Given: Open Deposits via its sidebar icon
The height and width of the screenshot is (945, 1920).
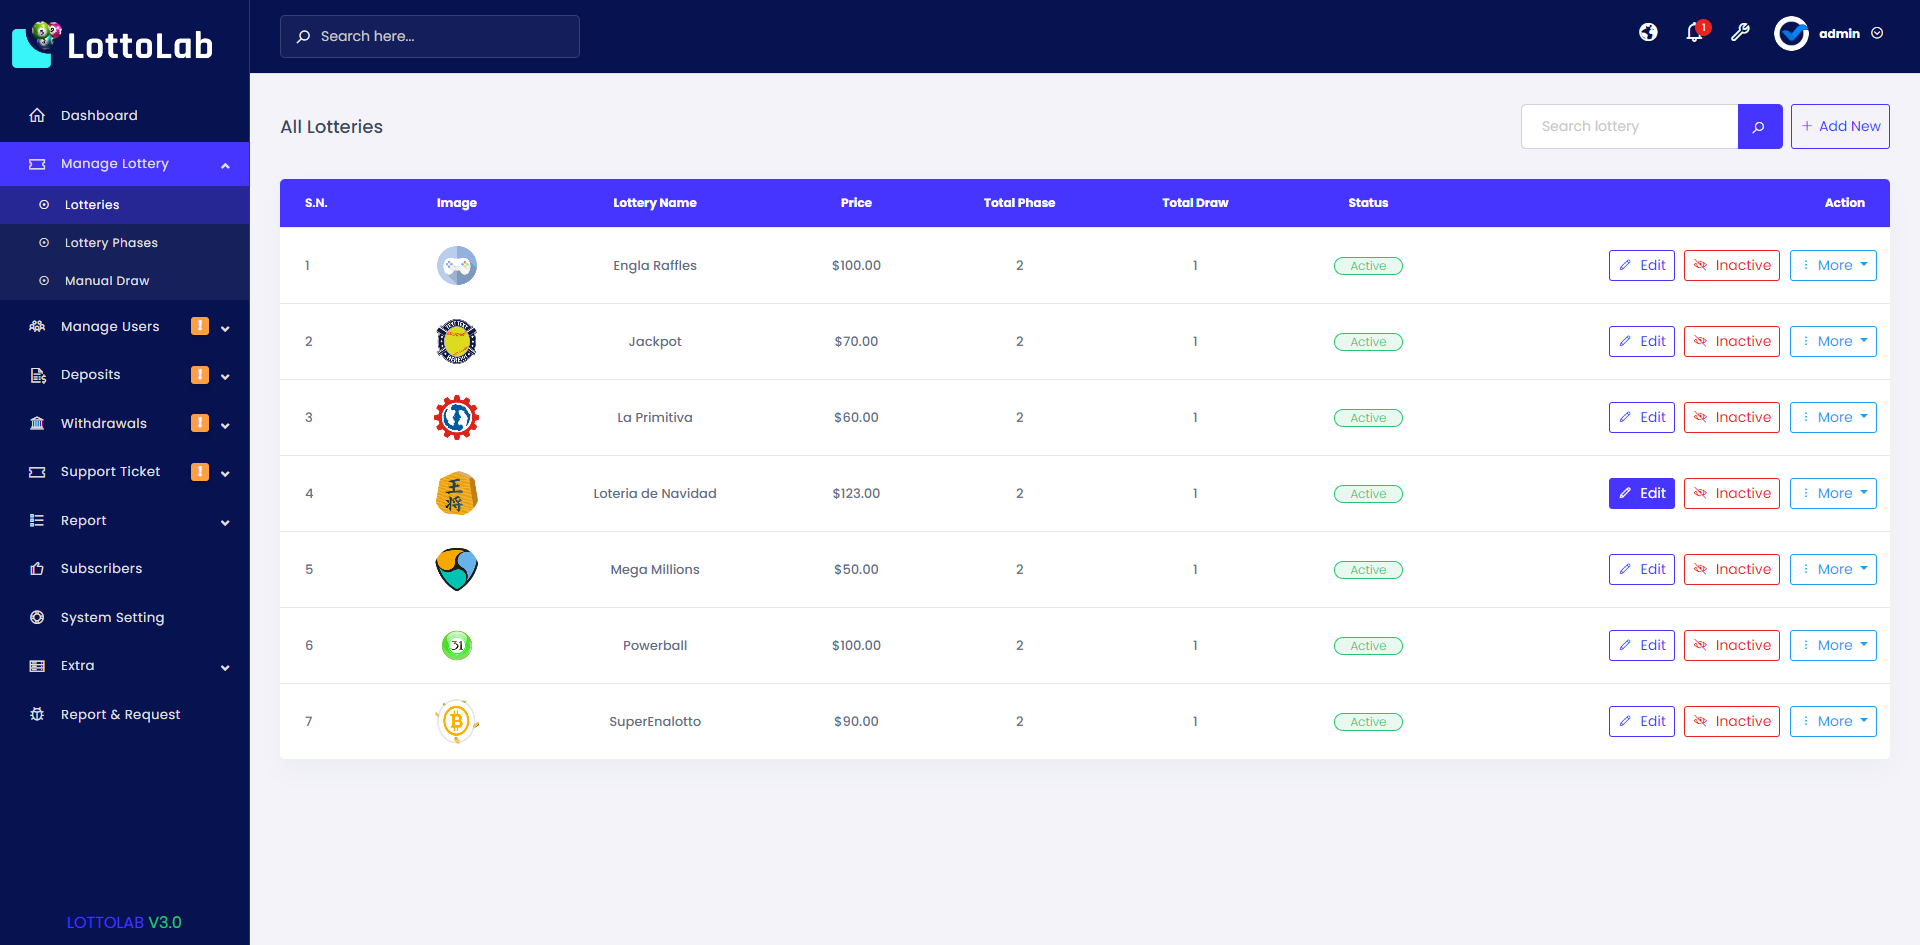Looking at the screenshot, I should [38, 375].
